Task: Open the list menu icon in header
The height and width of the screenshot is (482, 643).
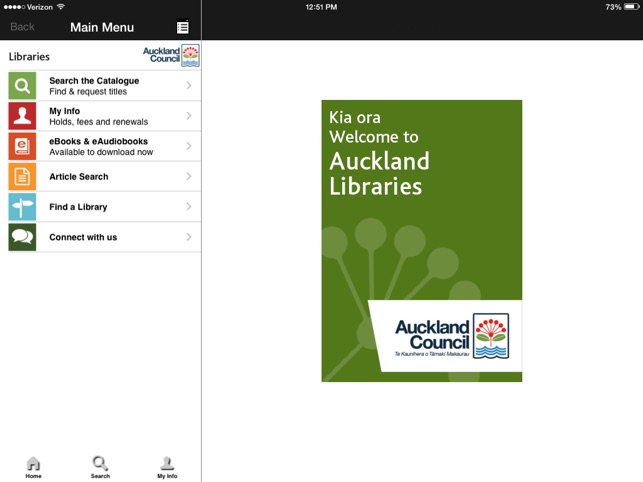Action: point(182,27)
